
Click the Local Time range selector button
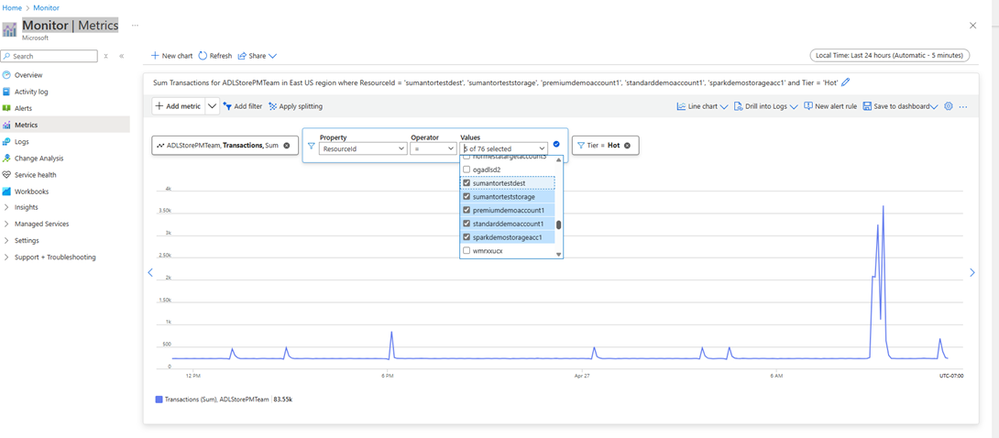coord(888,55)
